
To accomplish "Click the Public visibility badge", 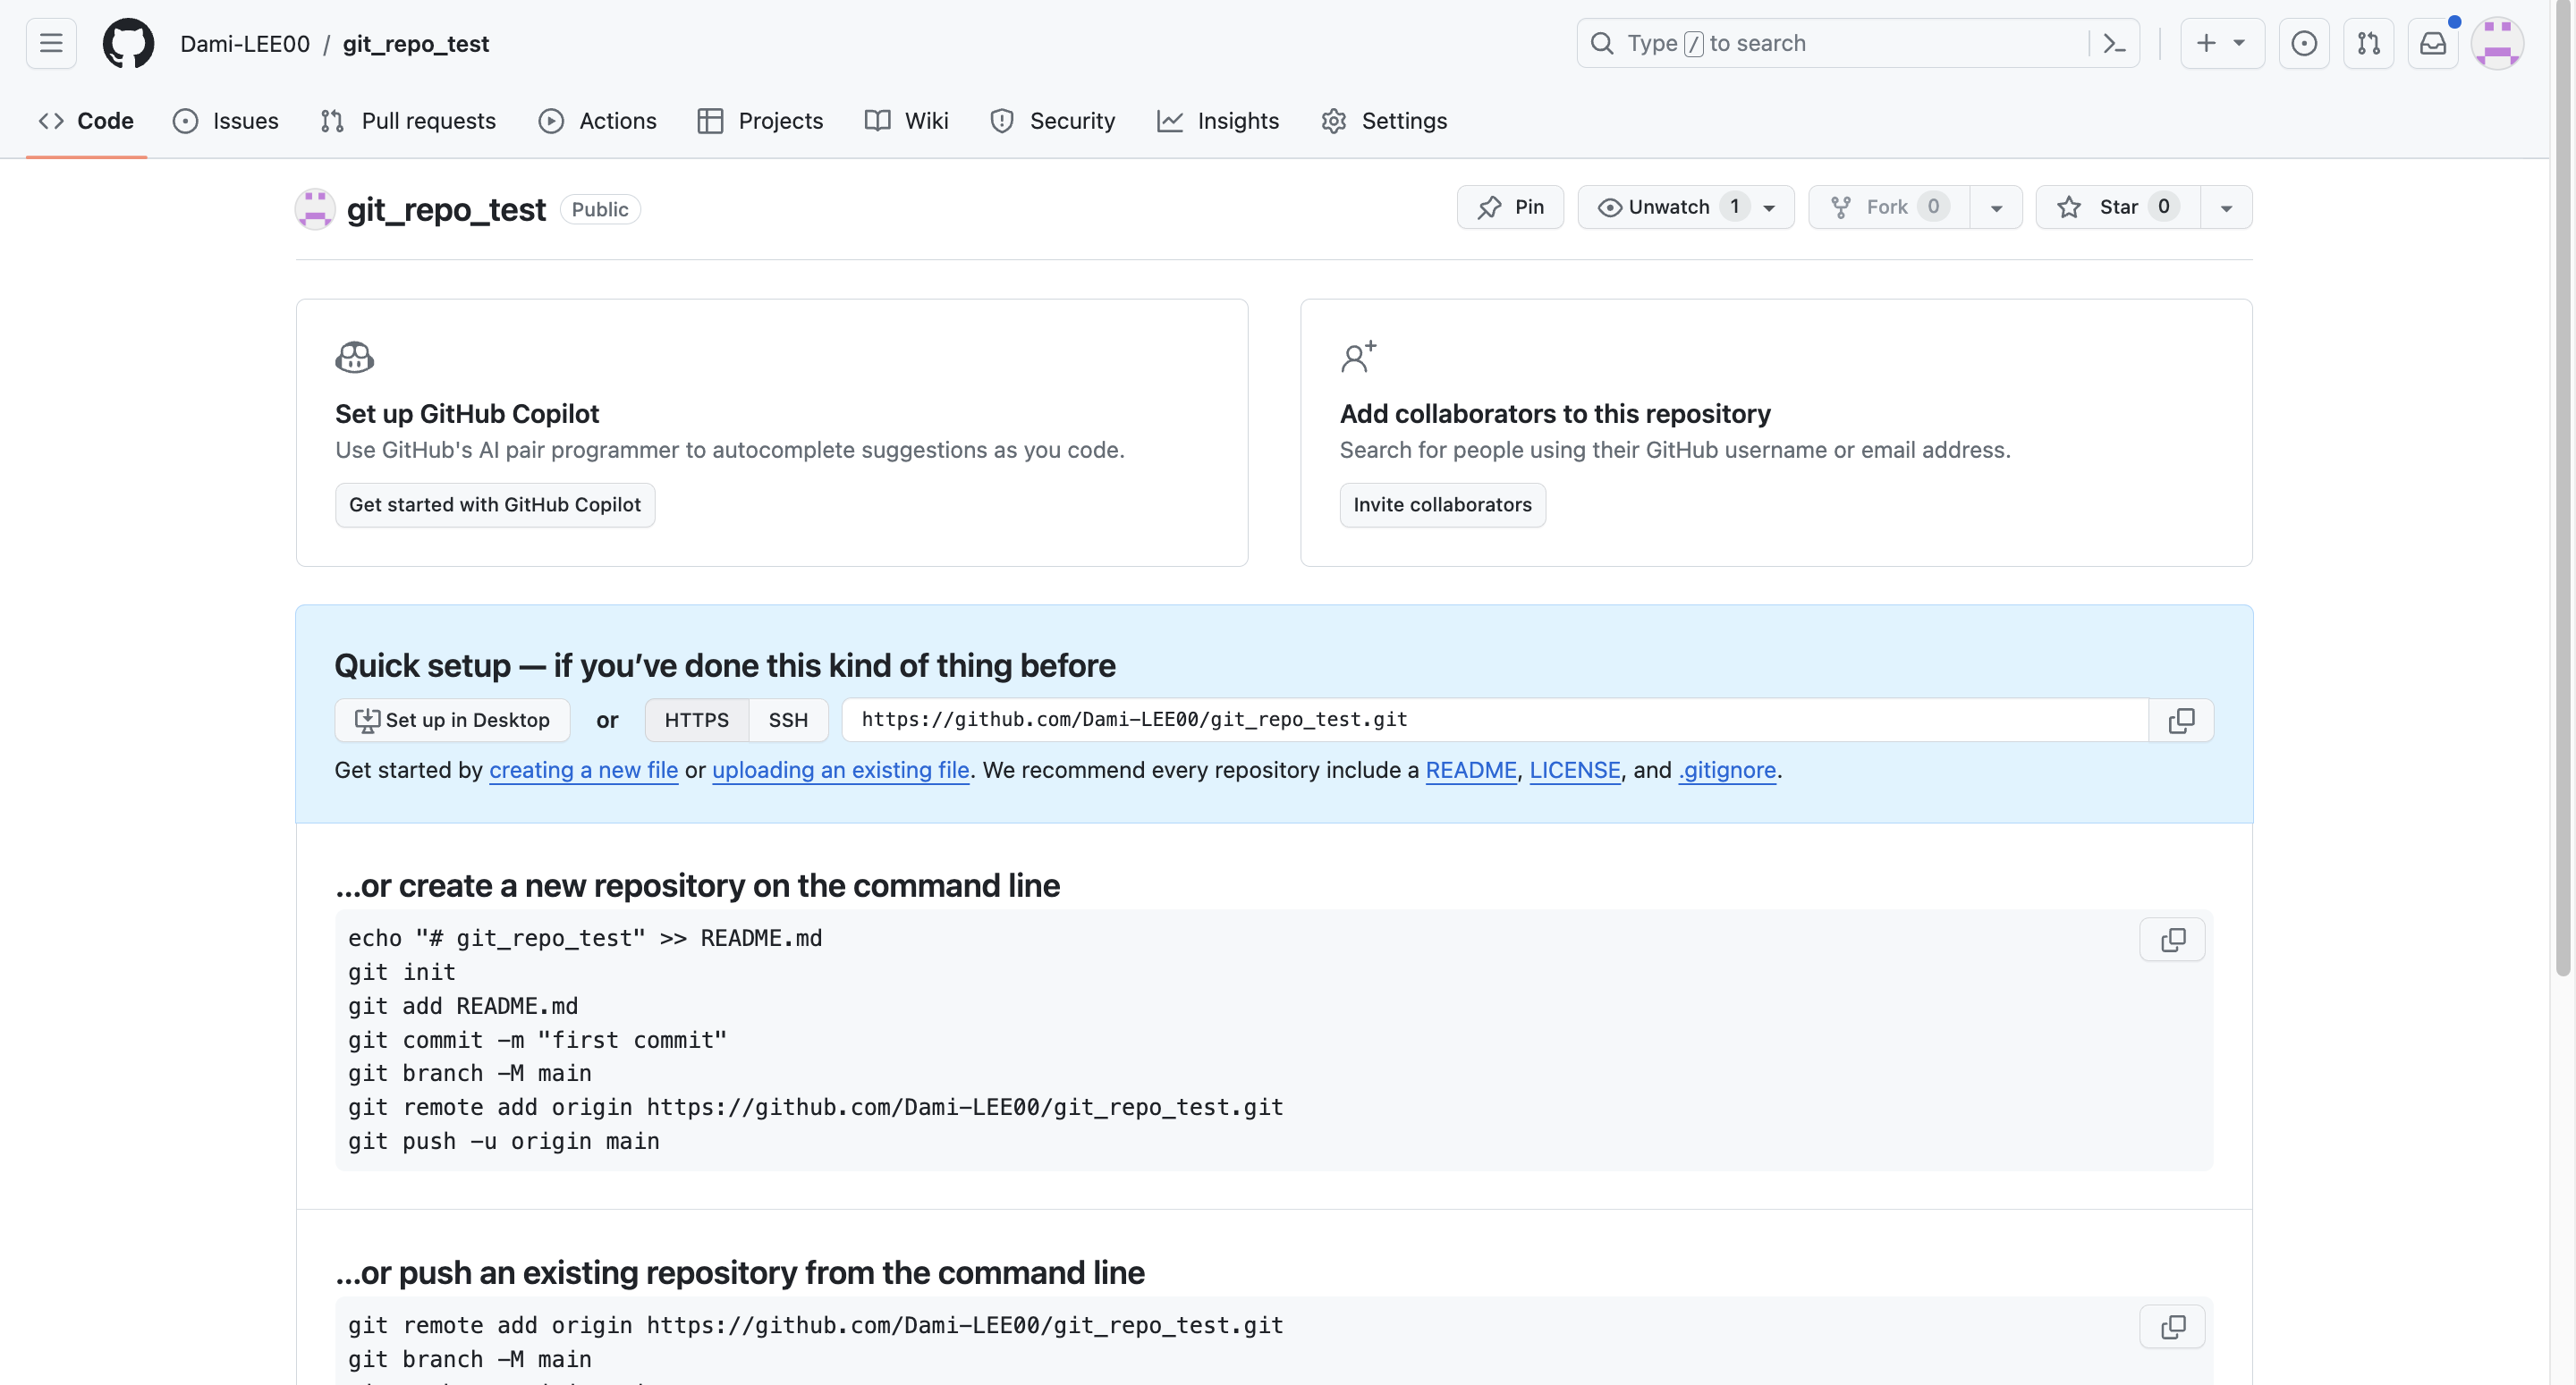I will 600,209.
